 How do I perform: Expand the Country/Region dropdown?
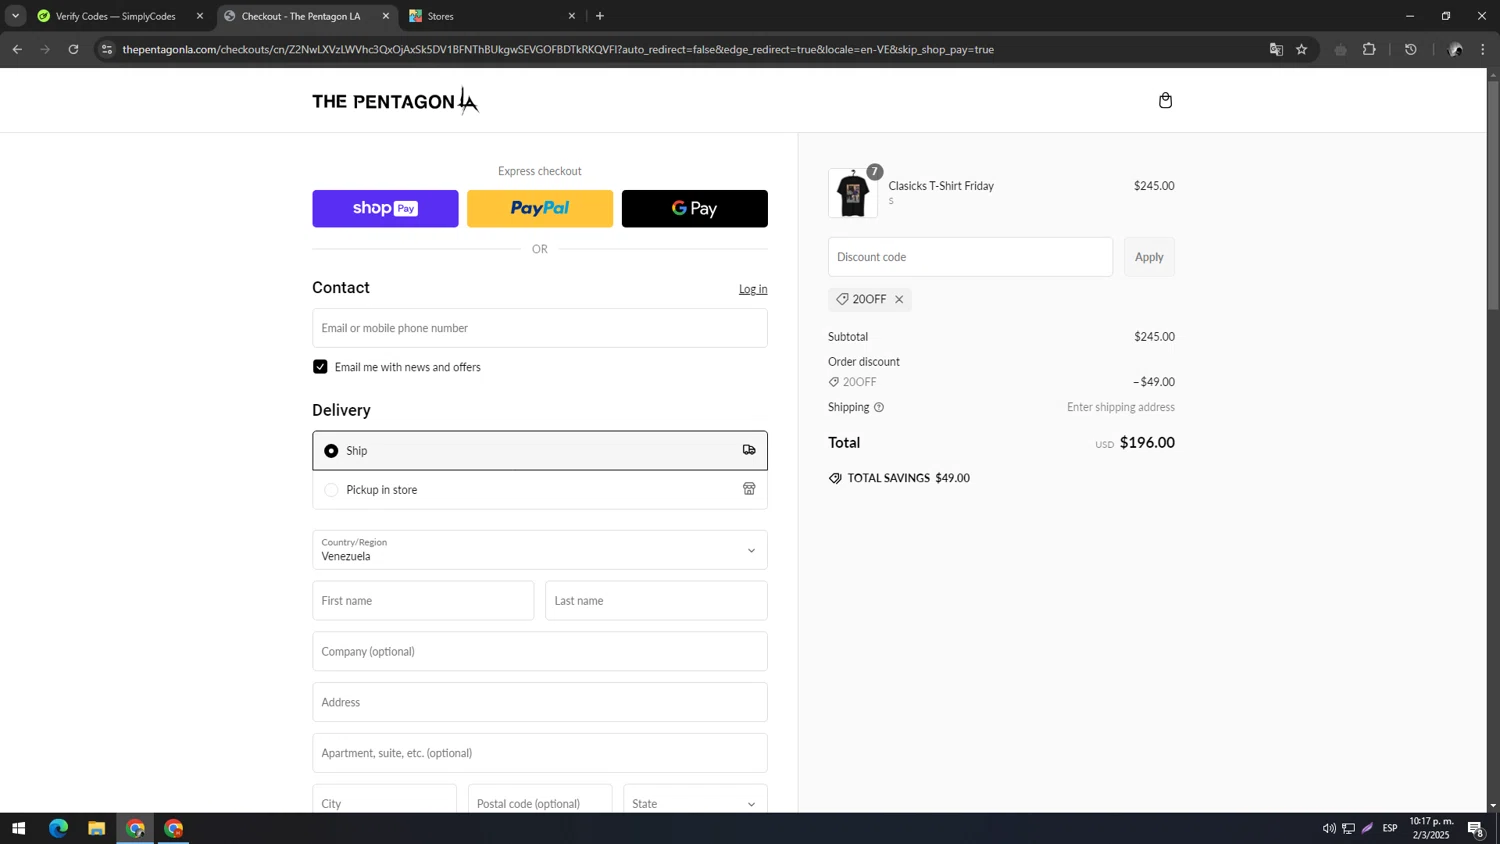[x=539, y=550]
